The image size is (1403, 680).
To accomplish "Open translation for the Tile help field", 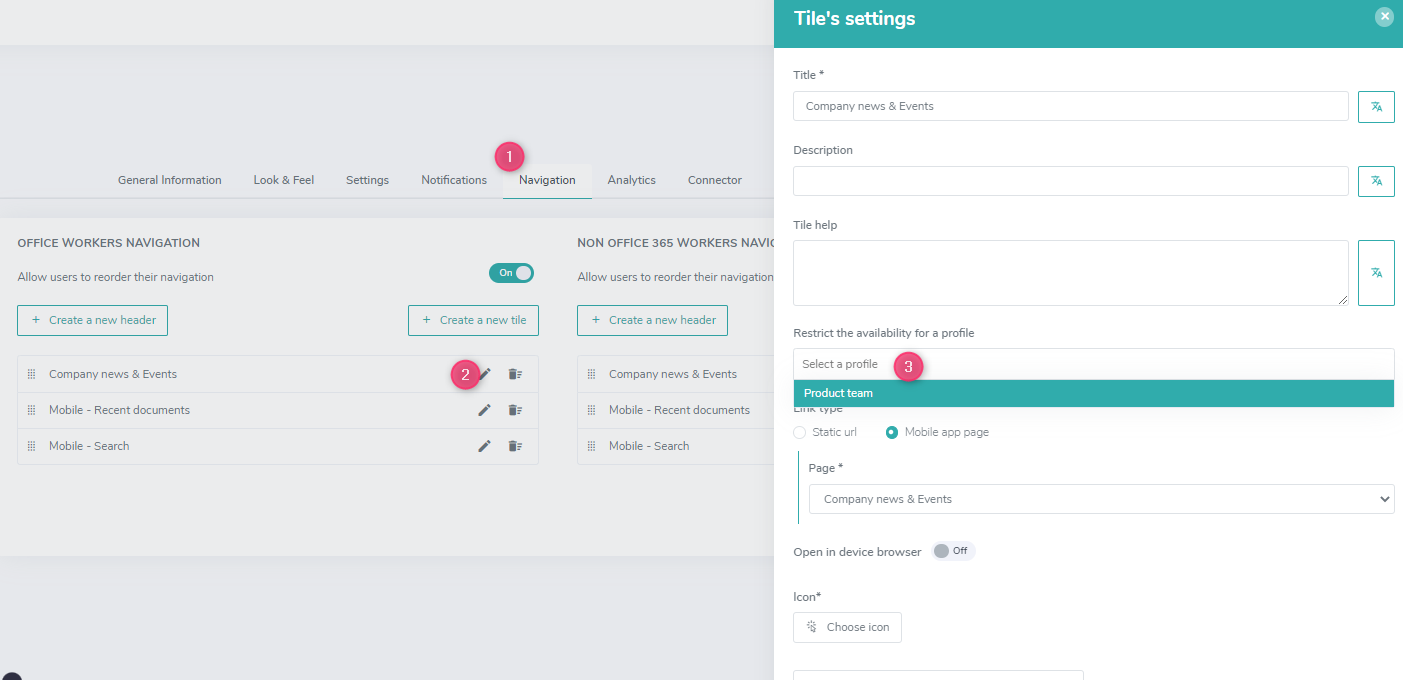I will [x=1376, y=273].
